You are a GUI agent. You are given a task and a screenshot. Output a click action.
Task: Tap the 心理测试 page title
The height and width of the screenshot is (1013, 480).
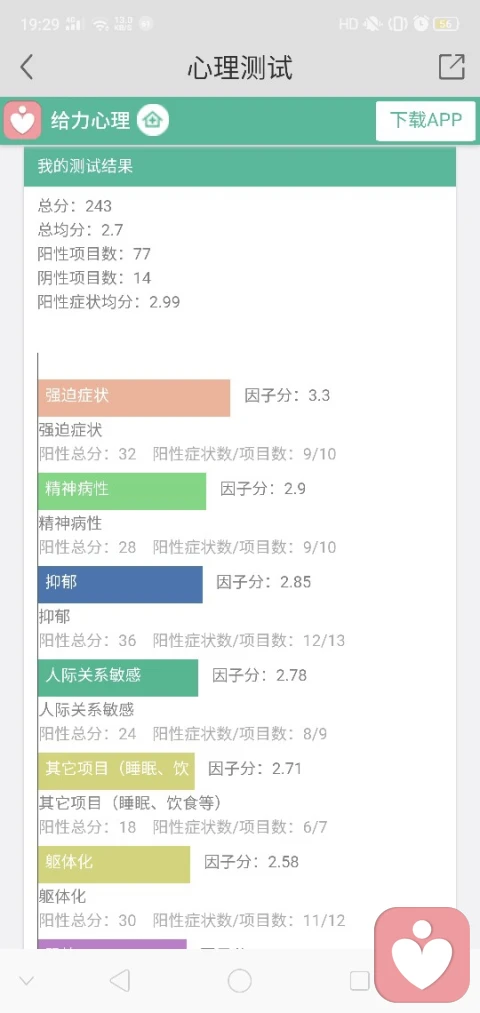240,67
